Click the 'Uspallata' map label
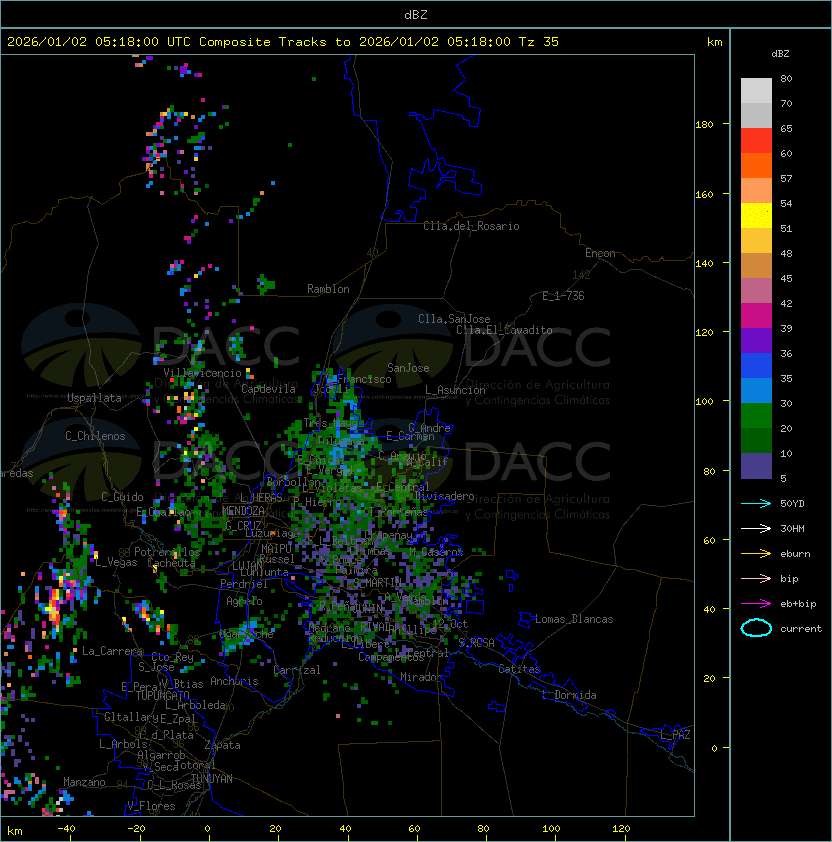Image resolution: width=832 pixels, height=842 pixels. pyautogui.click(x=94, y=398)
